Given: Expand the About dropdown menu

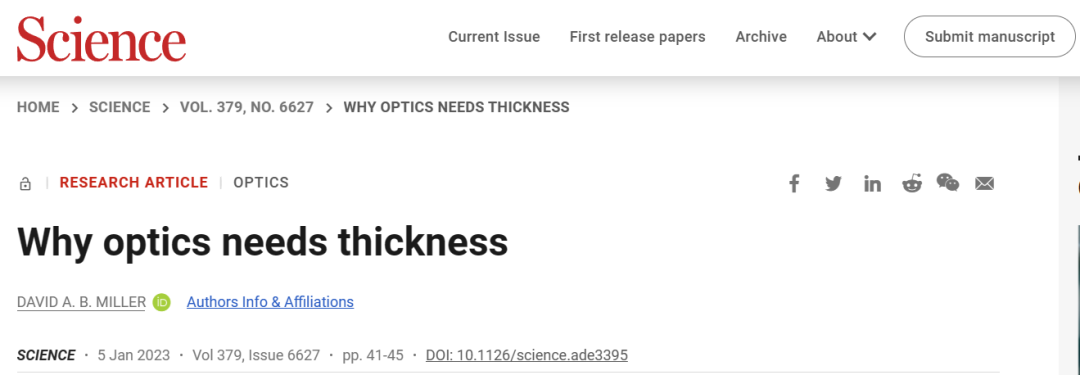Looking at the screenshot, I should (847, 37).
